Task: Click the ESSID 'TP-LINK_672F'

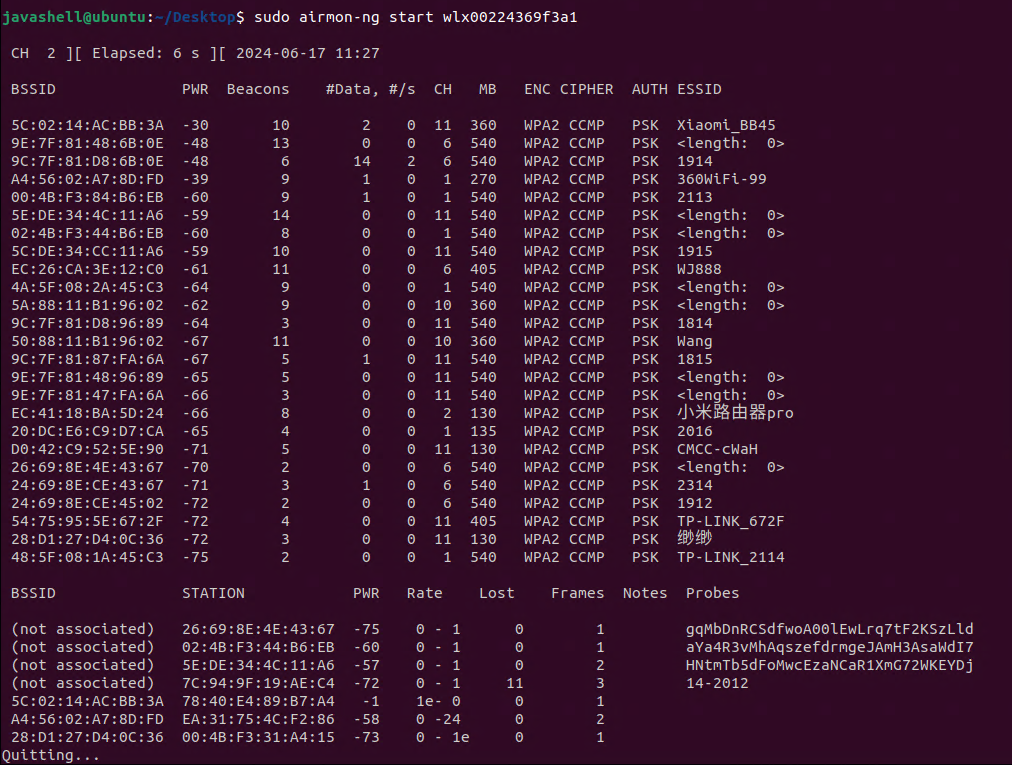Action: [x=731, y=522]
